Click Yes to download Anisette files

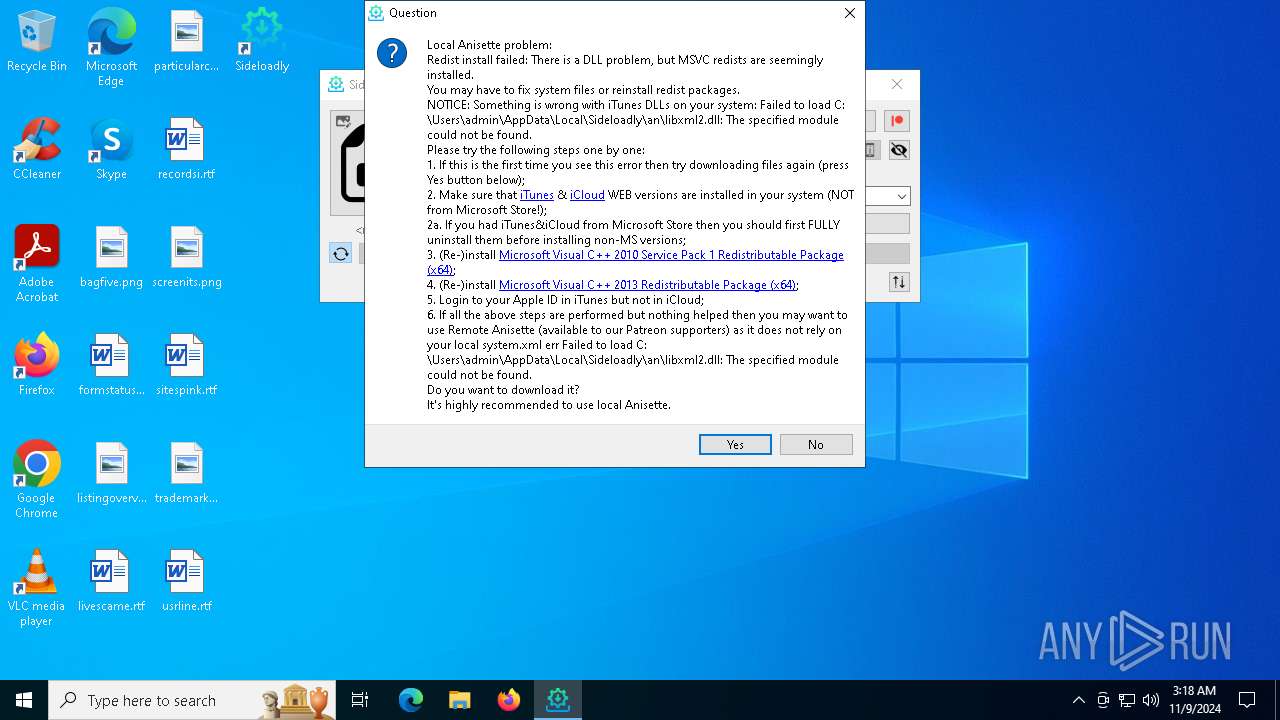coord(735,444)
